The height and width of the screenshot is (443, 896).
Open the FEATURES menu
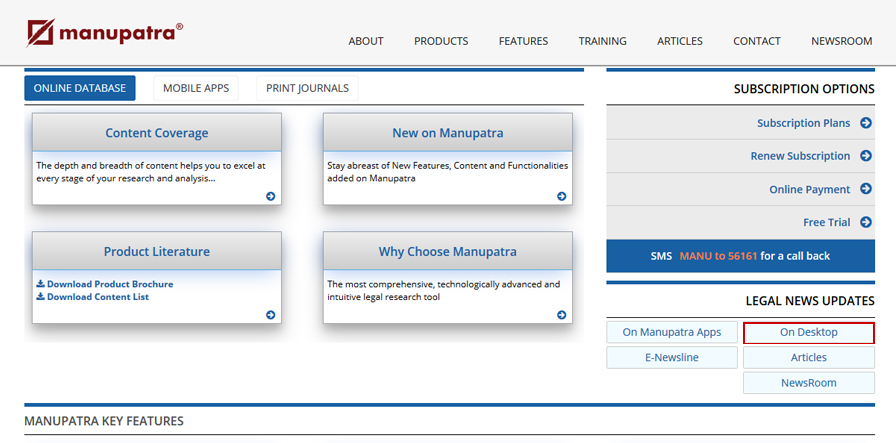click(x=523, y=41)
